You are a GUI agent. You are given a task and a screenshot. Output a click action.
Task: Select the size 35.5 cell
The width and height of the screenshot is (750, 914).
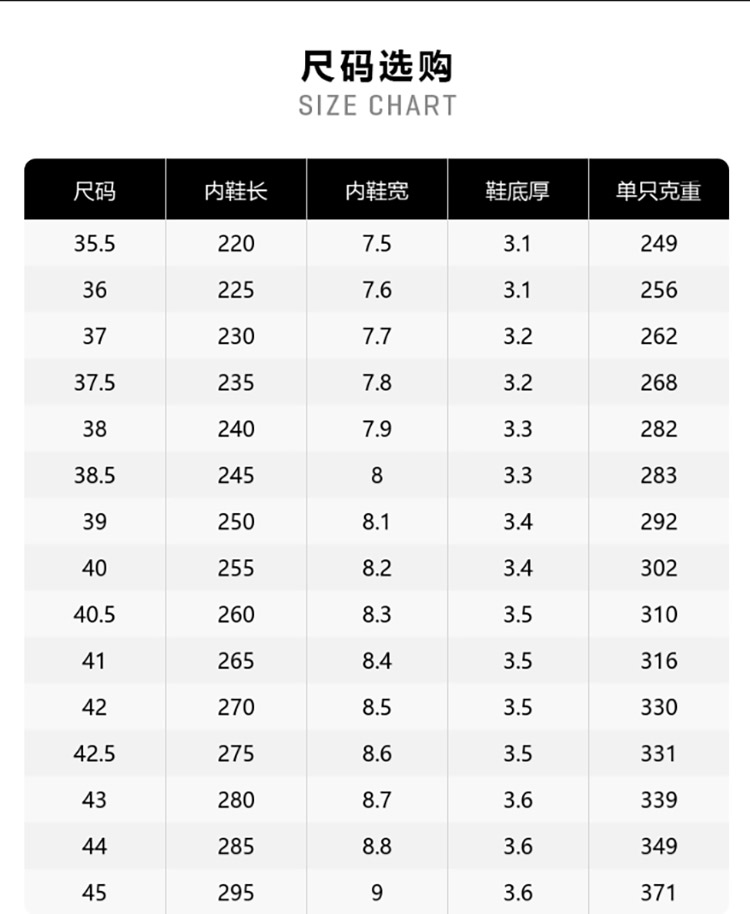coord(94,244)
